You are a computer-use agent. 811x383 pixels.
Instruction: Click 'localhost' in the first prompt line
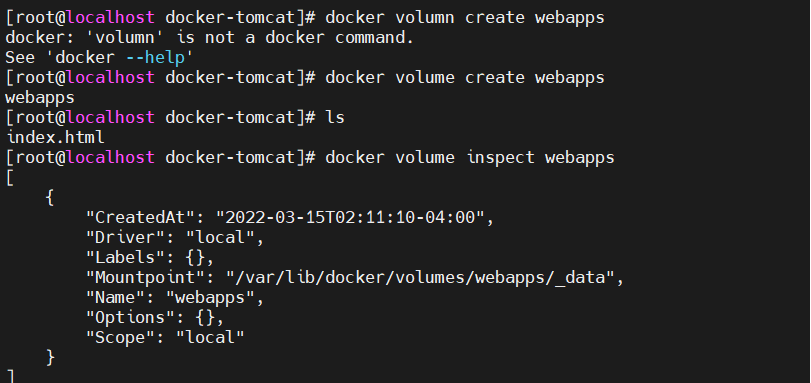tap(110, 18)
